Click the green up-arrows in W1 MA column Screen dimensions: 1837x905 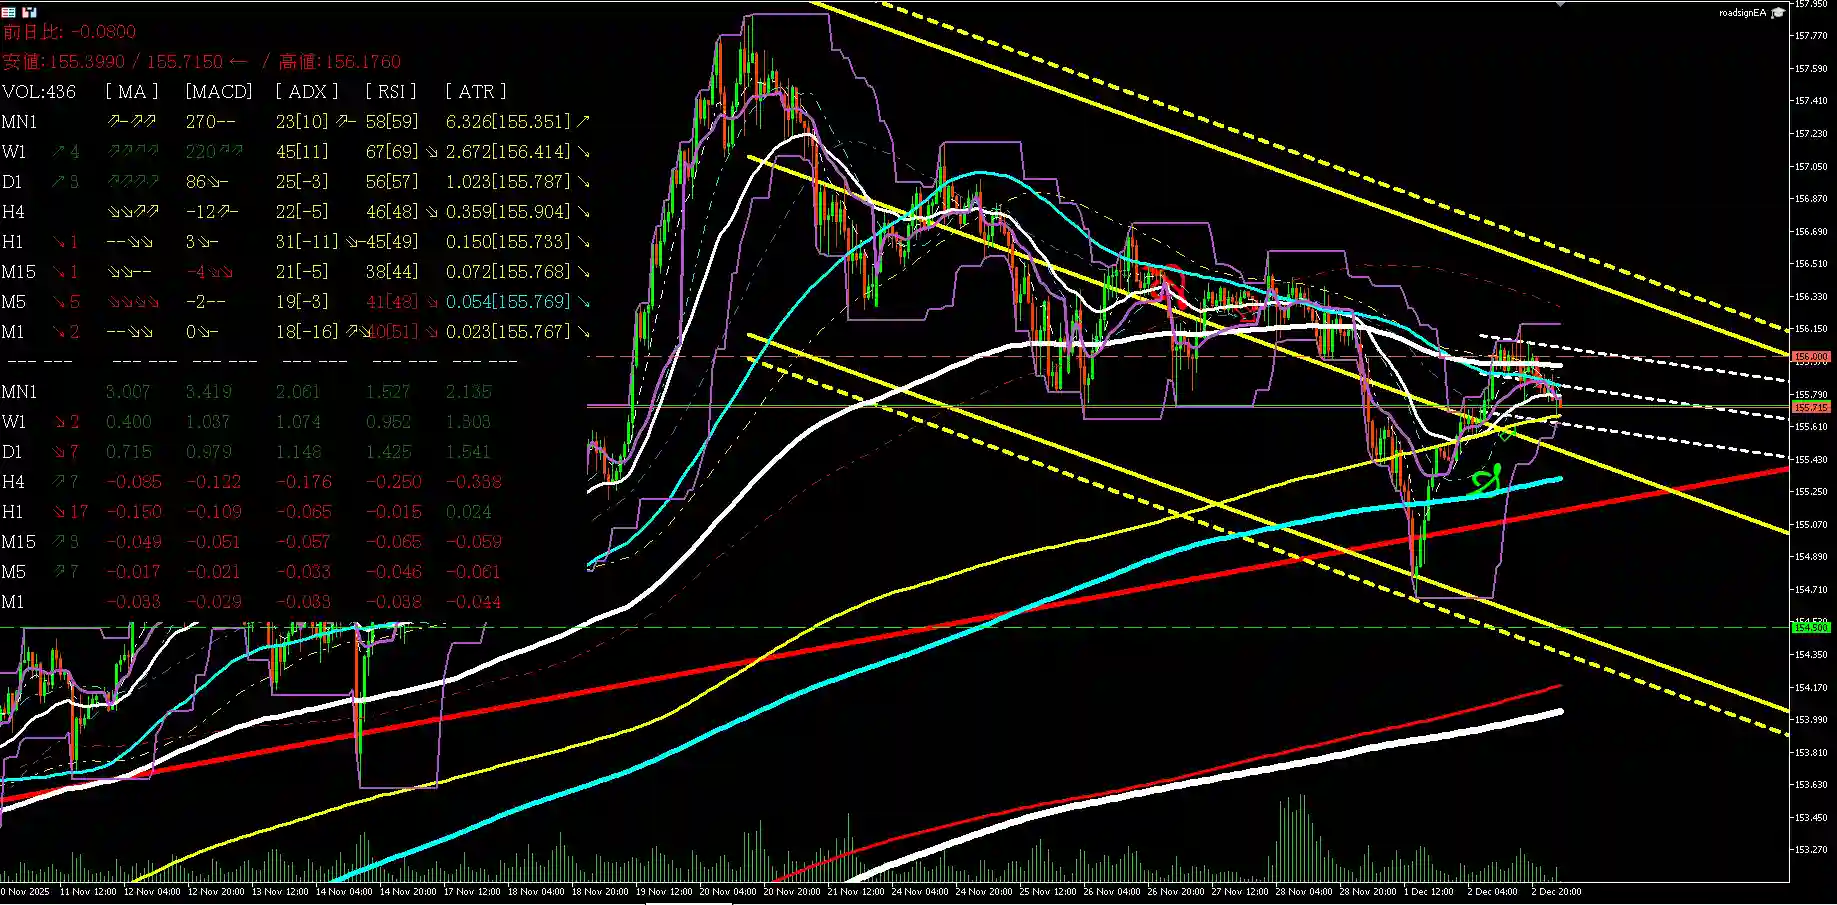pyautogui.click(x=134, y=151)
